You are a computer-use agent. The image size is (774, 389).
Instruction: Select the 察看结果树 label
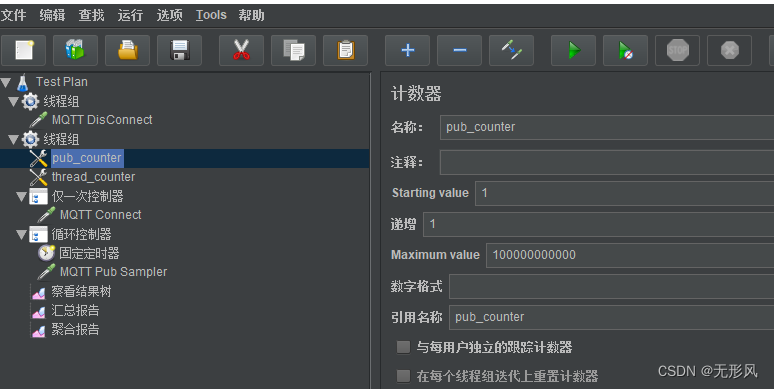[81, 292]
